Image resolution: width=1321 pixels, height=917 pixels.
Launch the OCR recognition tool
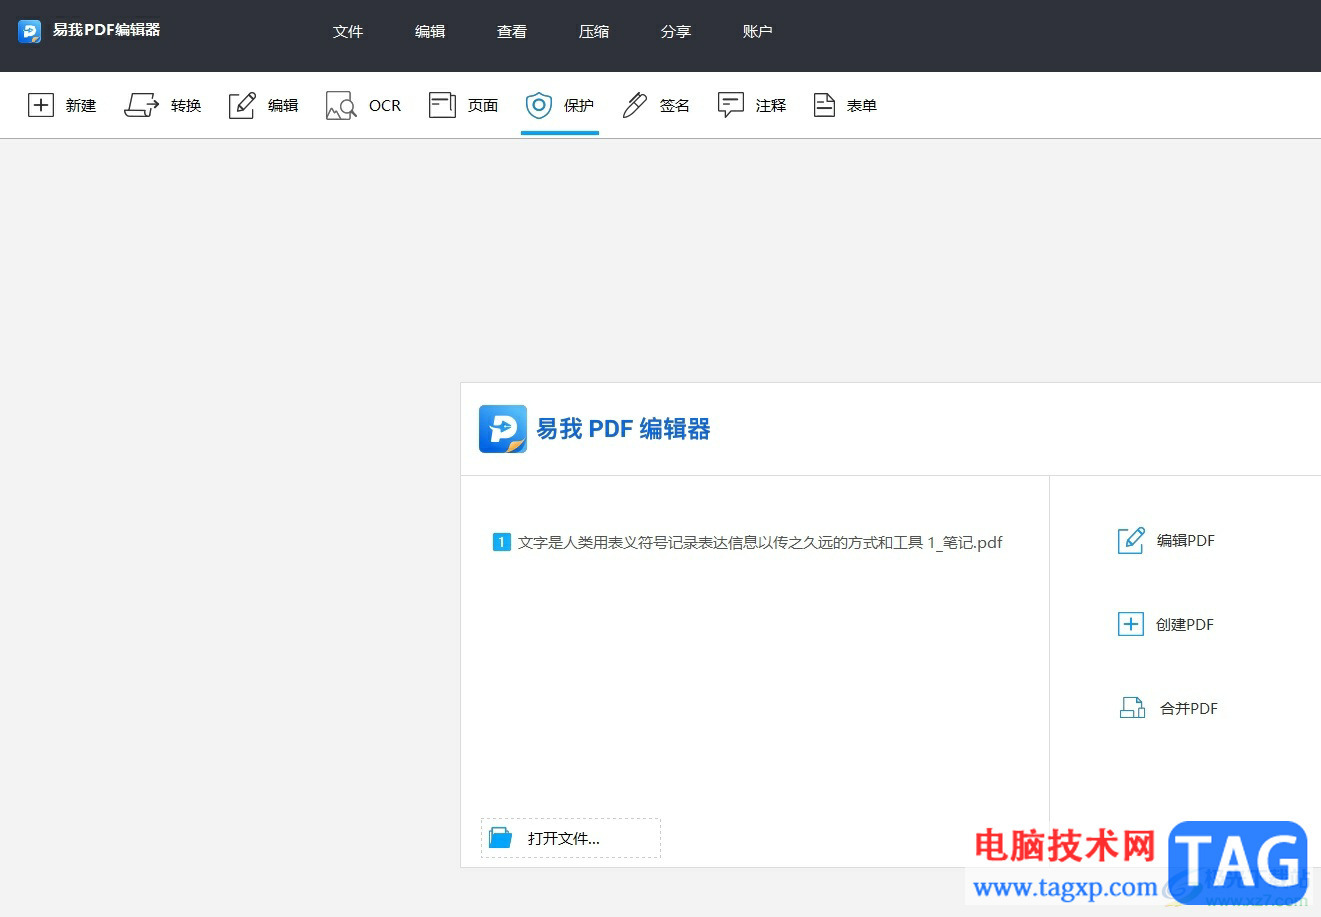[x=364, y=105]
